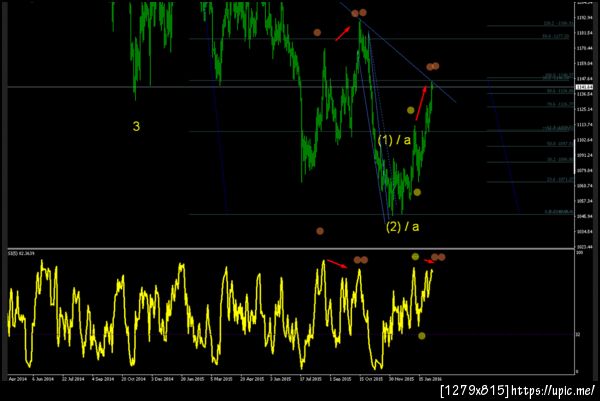This screenshot has width=600, height=401.
Task: Click the "1 Sep 2015" date label
Action: click(340, 379)
